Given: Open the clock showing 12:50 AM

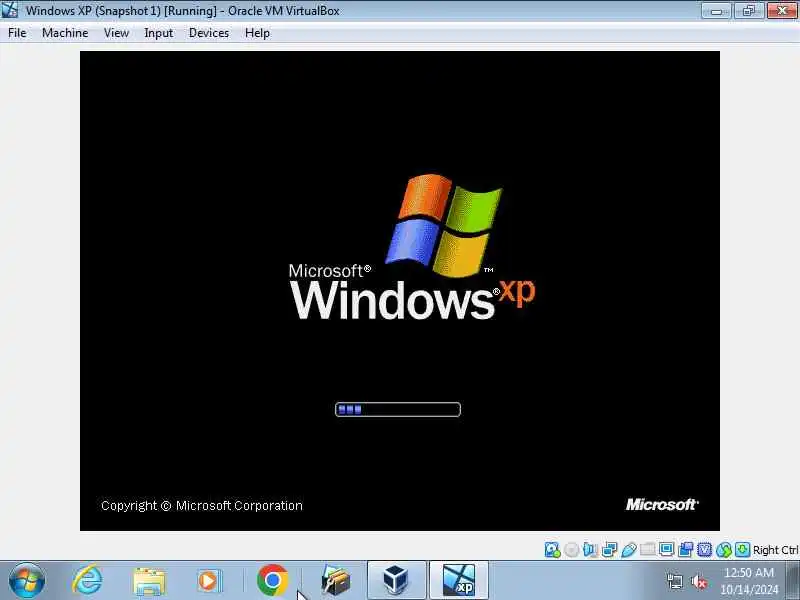Looking at the screenshot, I should [749, 581].
